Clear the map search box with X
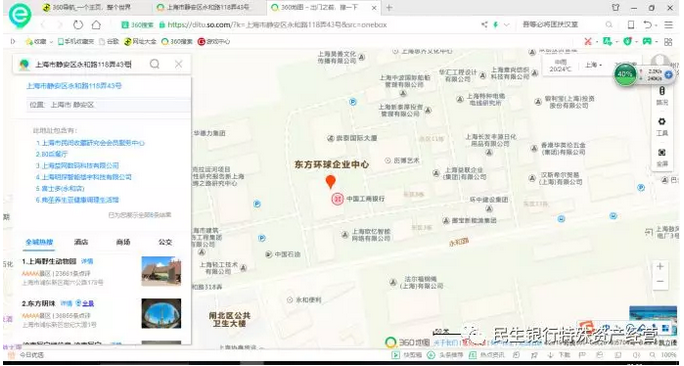Image resolution: width=684 pixels, height=366 pixels. 178,64
